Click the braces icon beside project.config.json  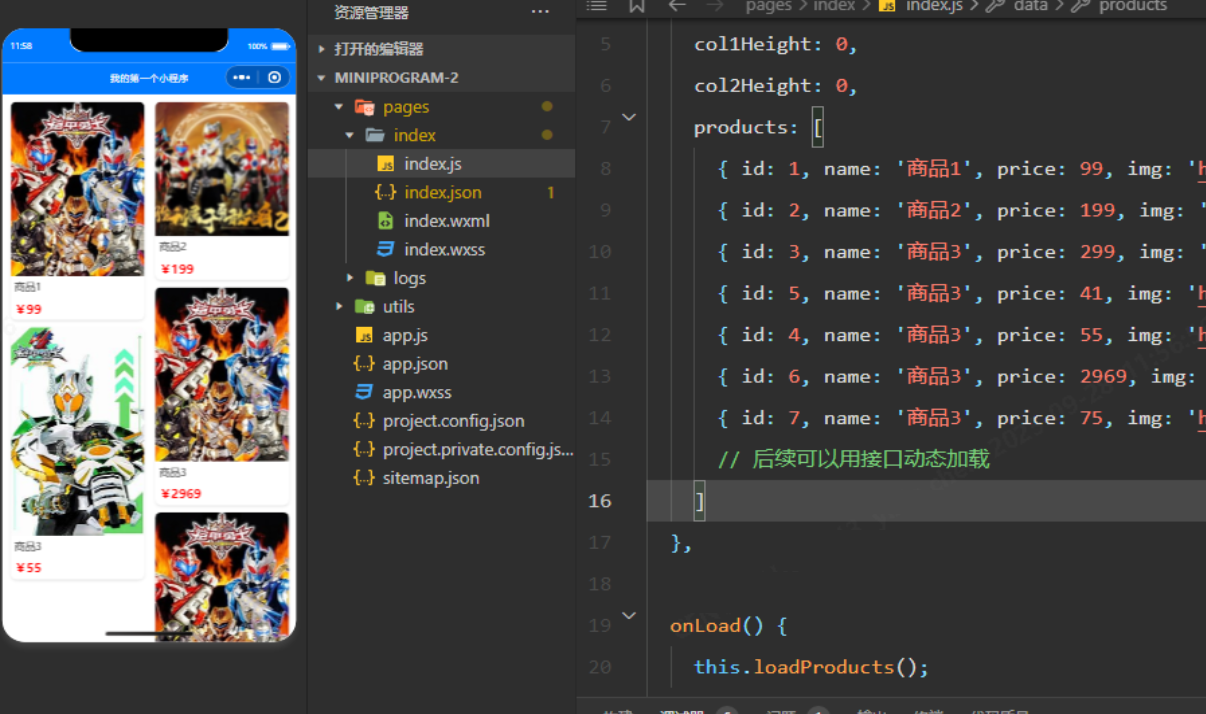[x=364, y=421]
